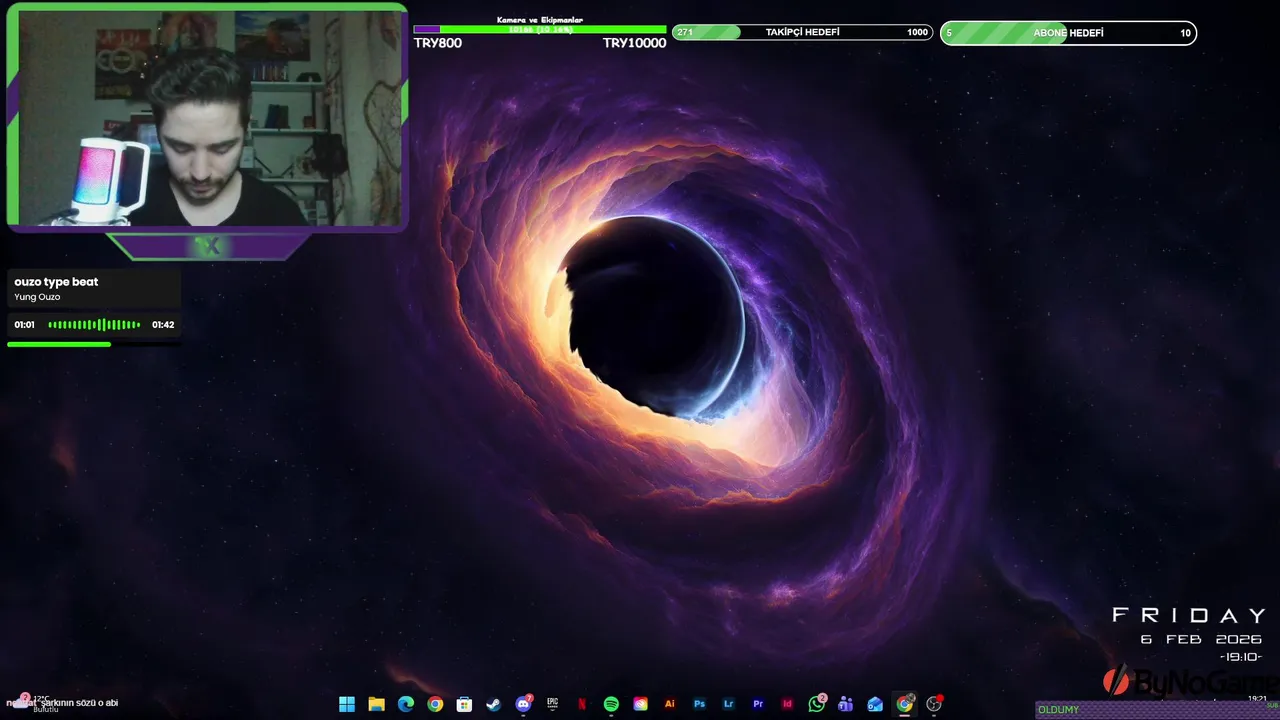Click the "FRIDAY" date widget text
Screen dimensions: 1280x720
click(1189, 616)
